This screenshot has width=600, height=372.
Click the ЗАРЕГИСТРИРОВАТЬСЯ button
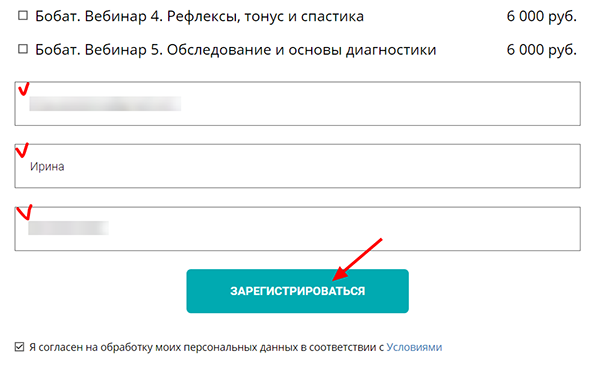(x=297, y=291)
